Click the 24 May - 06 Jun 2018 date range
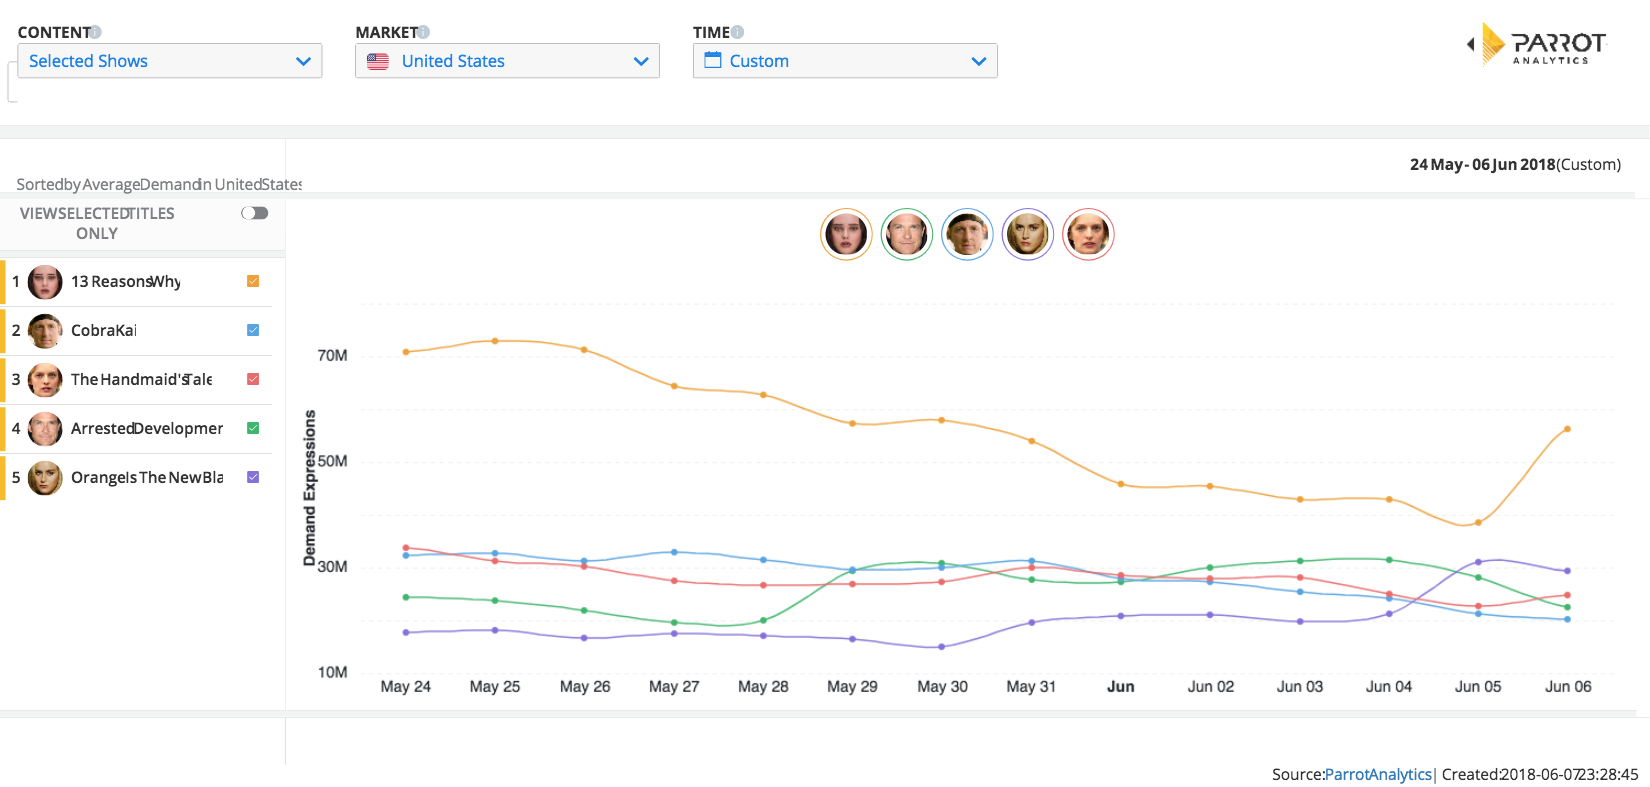The width and height of the screenshot is (1650, 787). (1483, 164)
